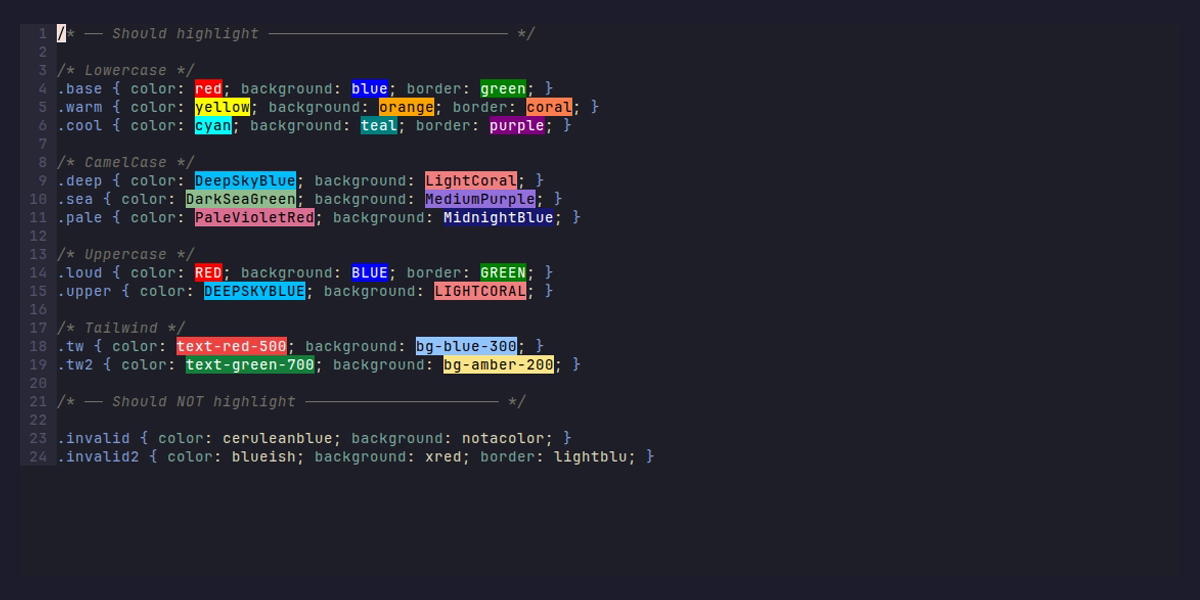Click the .loud selector

coord(80,273)
